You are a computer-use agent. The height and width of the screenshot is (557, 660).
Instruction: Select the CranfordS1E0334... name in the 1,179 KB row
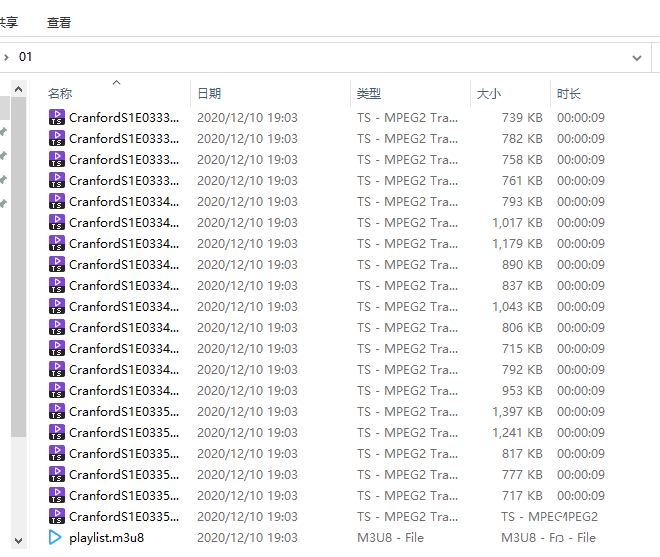(x=124, y=244)
